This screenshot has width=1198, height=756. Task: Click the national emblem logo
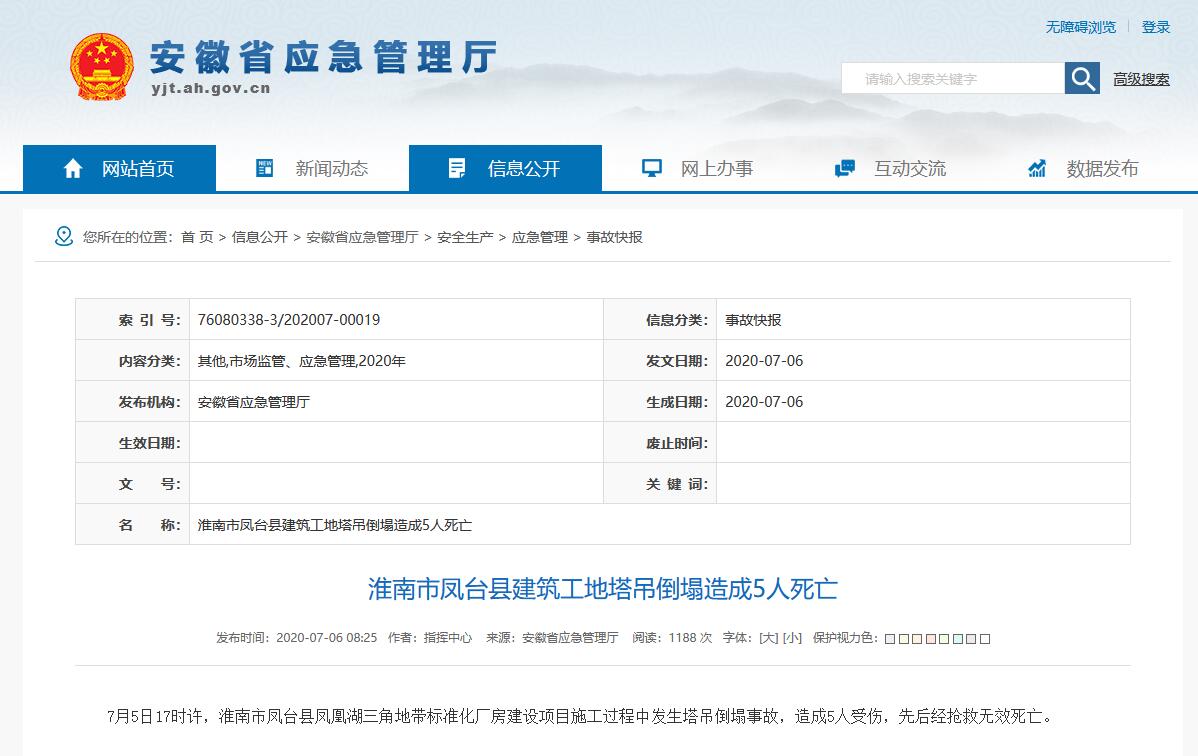[x=101, y=66]
